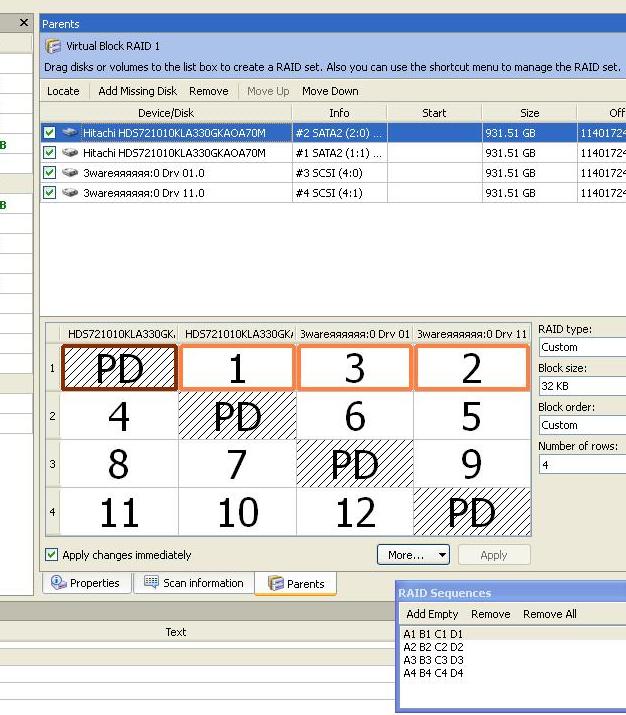This screenshot has width=626, height=715.
Task: Click Move Down in the toolbar
Action: (x=330, y=91)
